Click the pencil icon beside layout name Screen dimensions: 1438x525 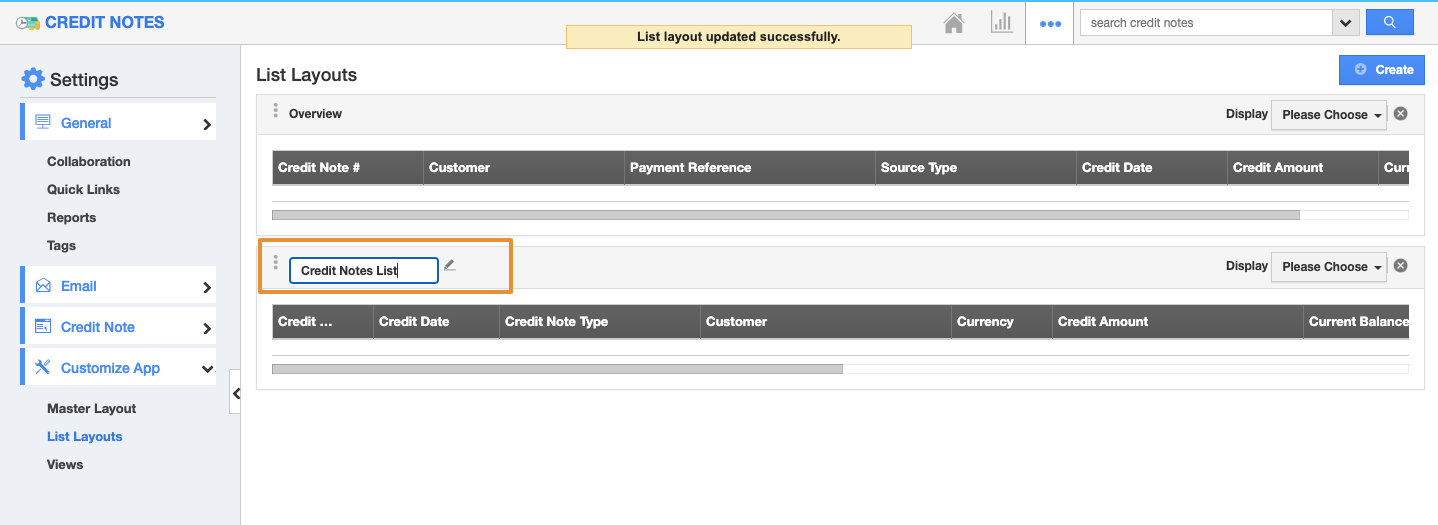coord(450,266)
